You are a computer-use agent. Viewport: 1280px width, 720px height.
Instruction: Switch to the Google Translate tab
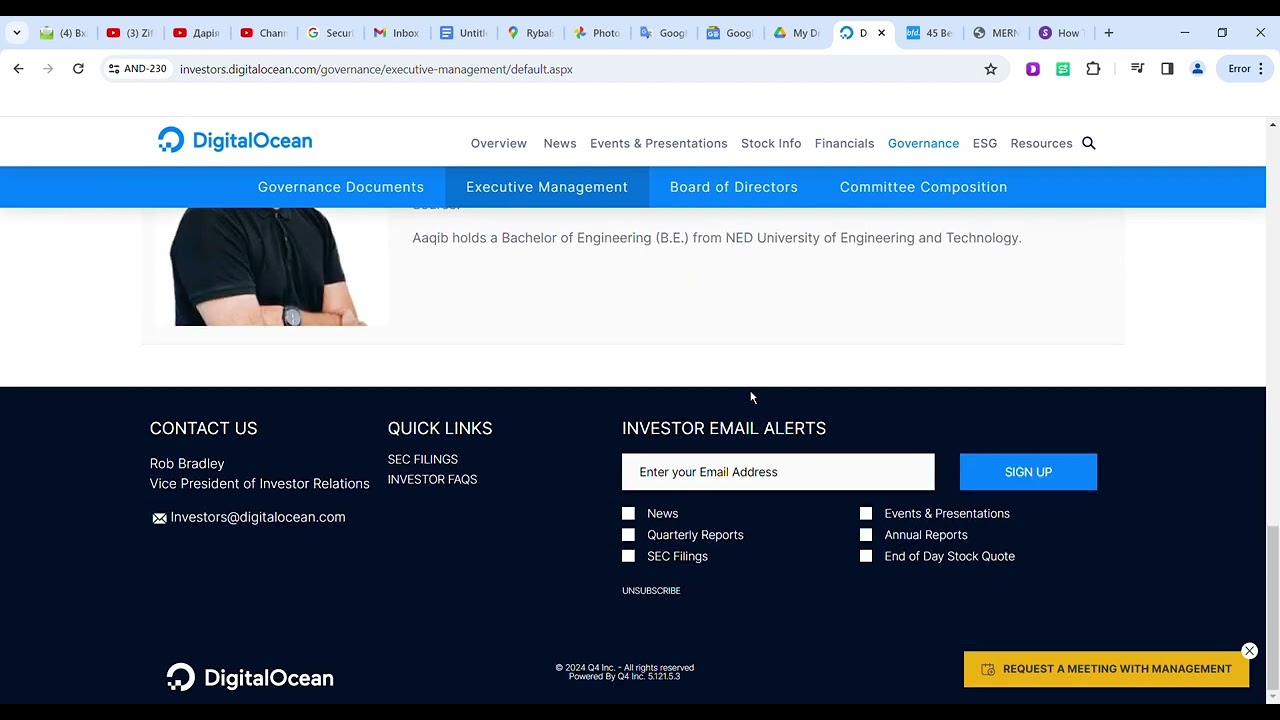click(663, 33)
